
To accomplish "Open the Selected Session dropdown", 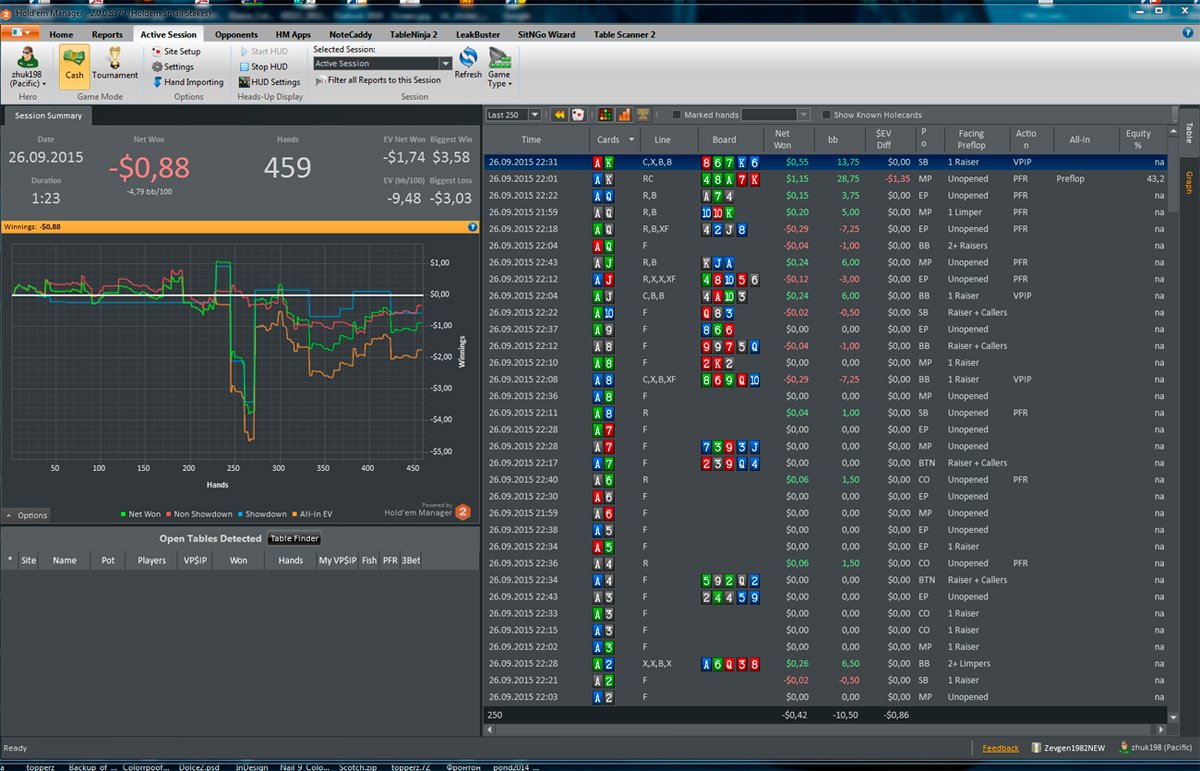I will 382,64.
